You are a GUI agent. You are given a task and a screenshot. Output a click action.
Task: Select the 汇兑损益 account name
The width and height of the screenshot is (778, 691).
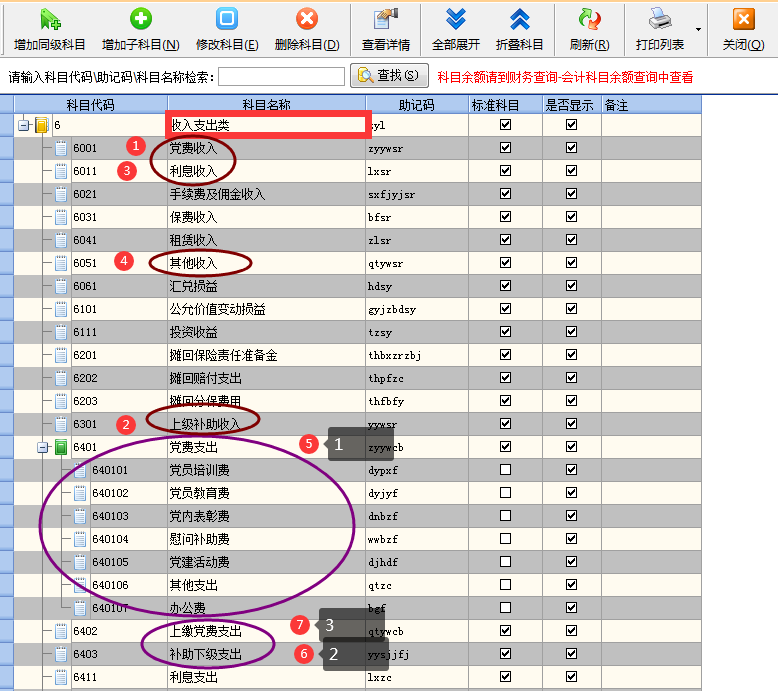194,286
